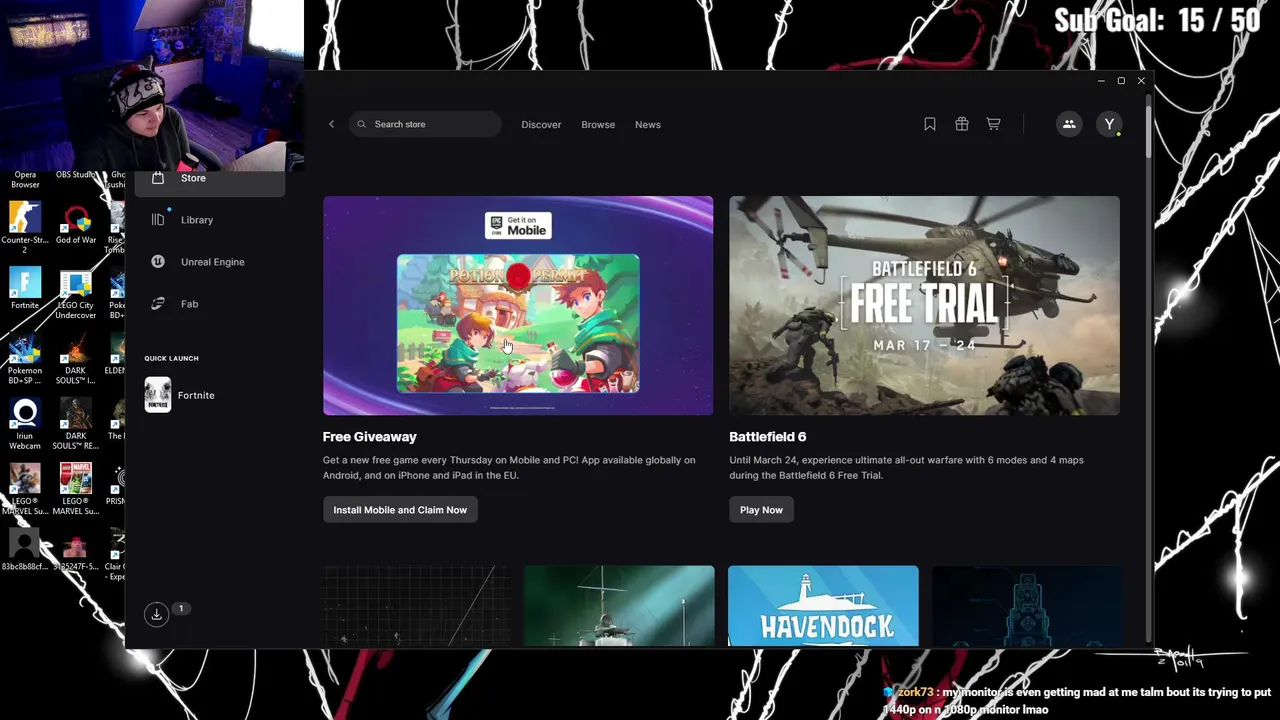Open Counter-Strike 2 desktop shortcut
Screen dimensions: 1280x720
[25, 227]
